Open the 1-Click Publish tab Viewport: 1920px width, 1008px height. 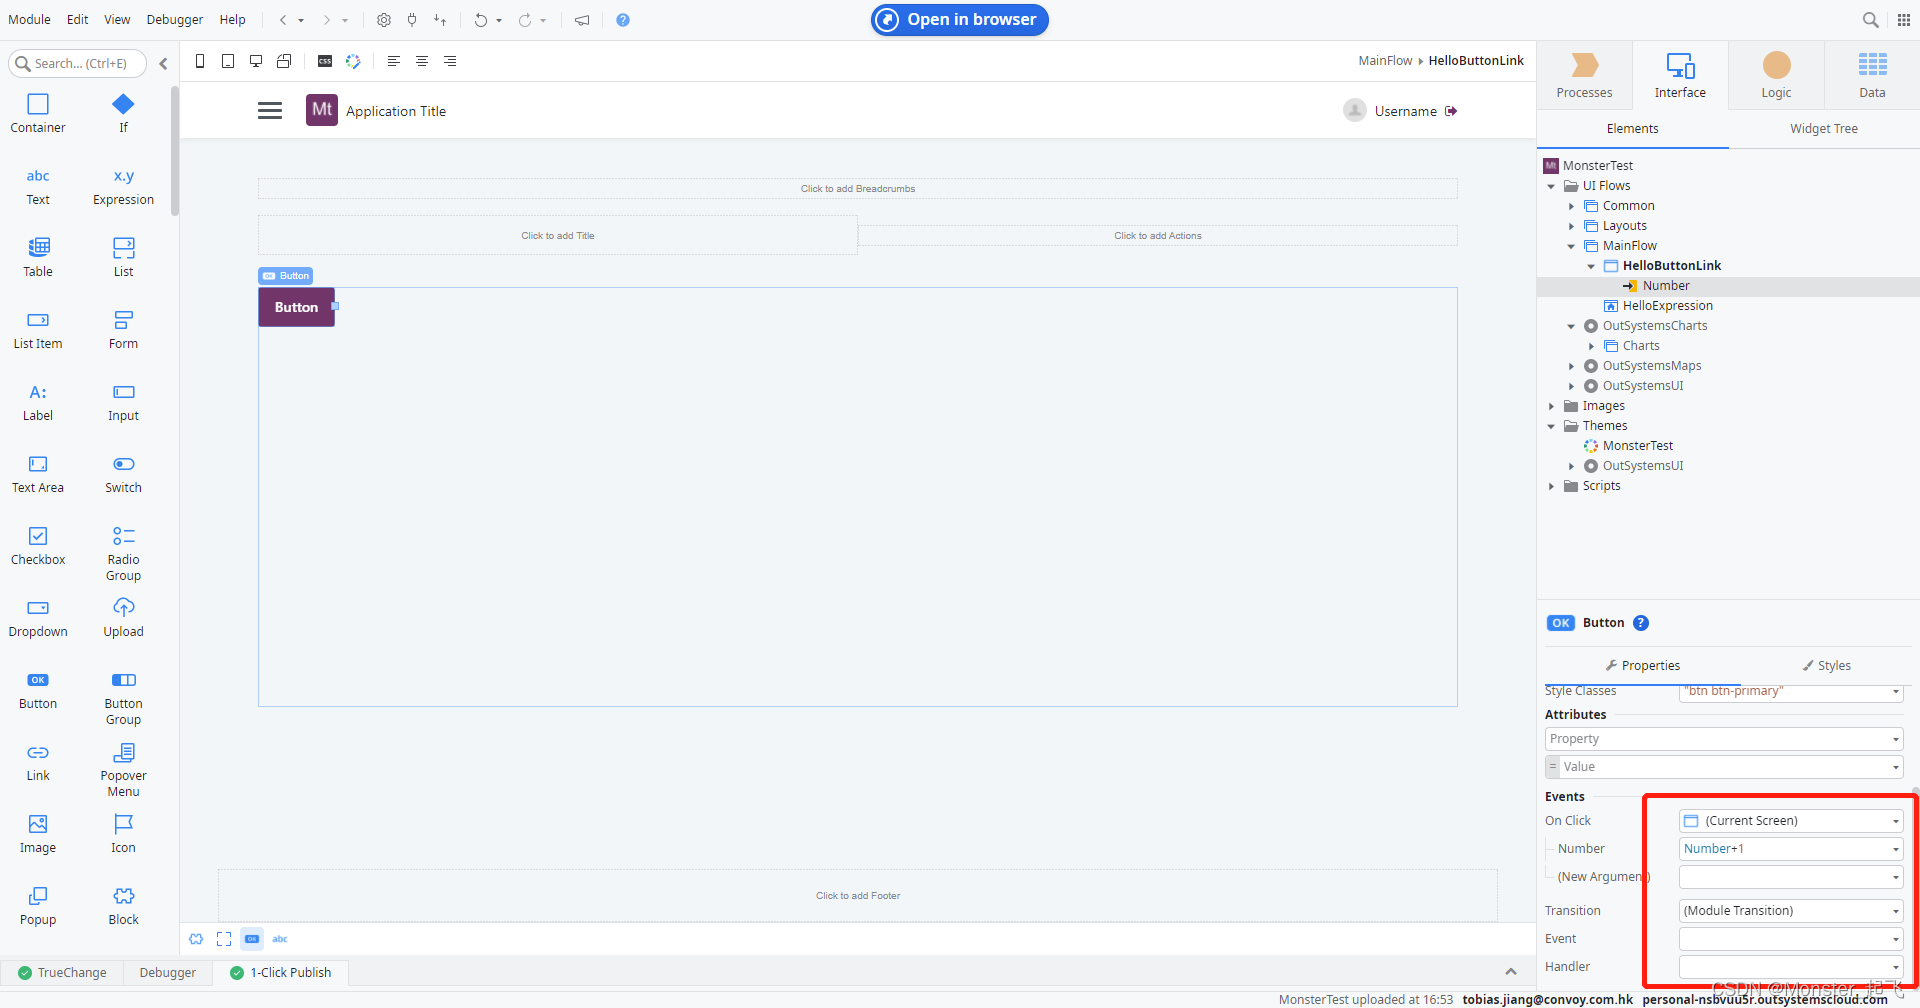click(x=281, y=973)
